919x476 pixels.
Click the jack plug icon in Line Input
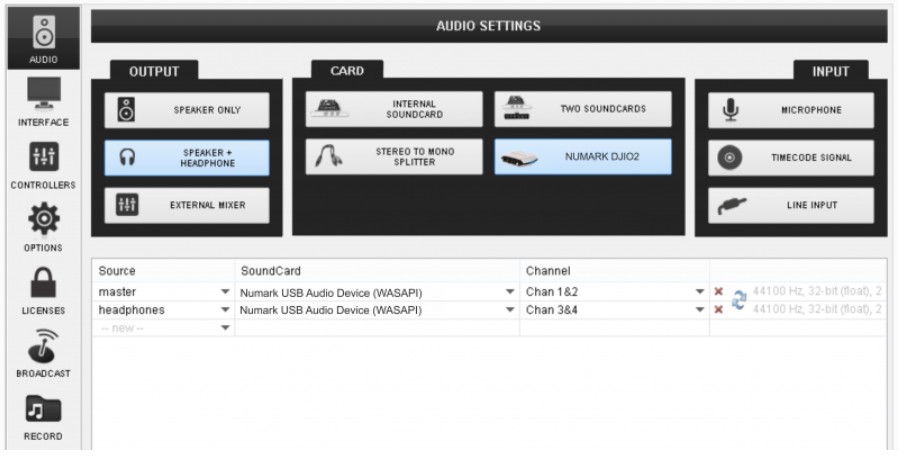coord(732,206)
